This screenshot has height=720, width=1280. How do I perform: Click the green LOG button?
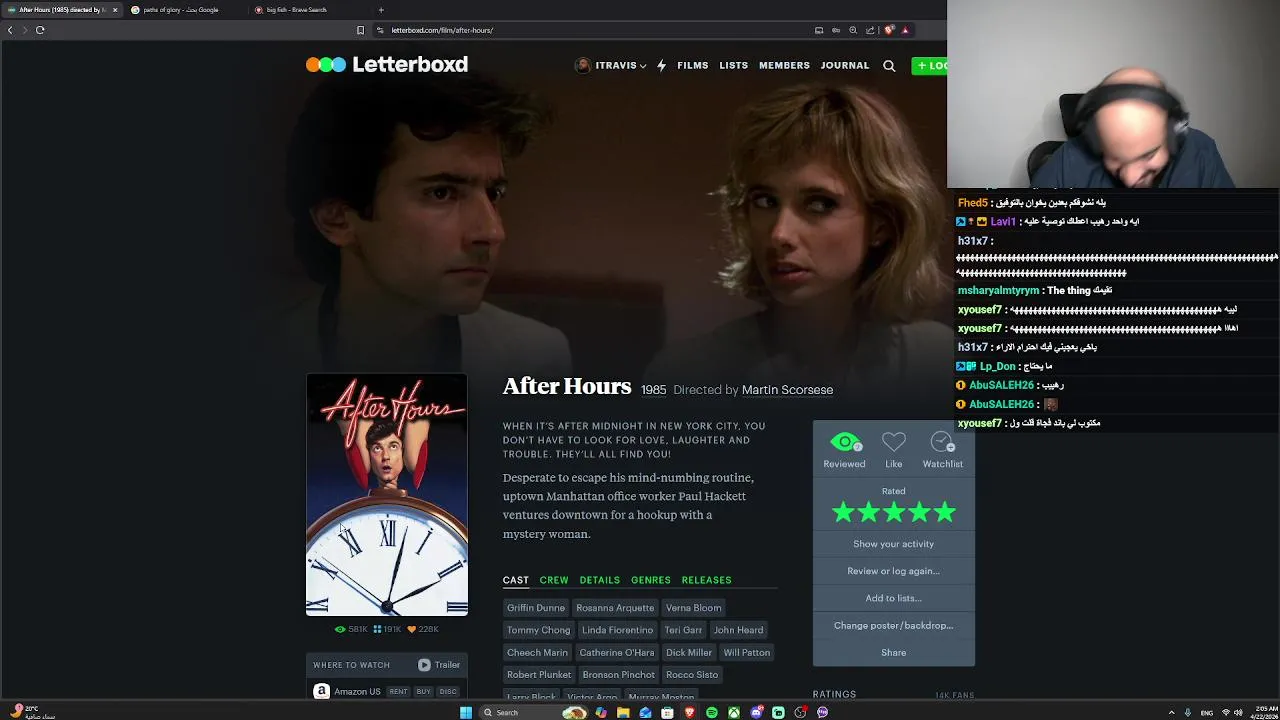pos(930,65)
